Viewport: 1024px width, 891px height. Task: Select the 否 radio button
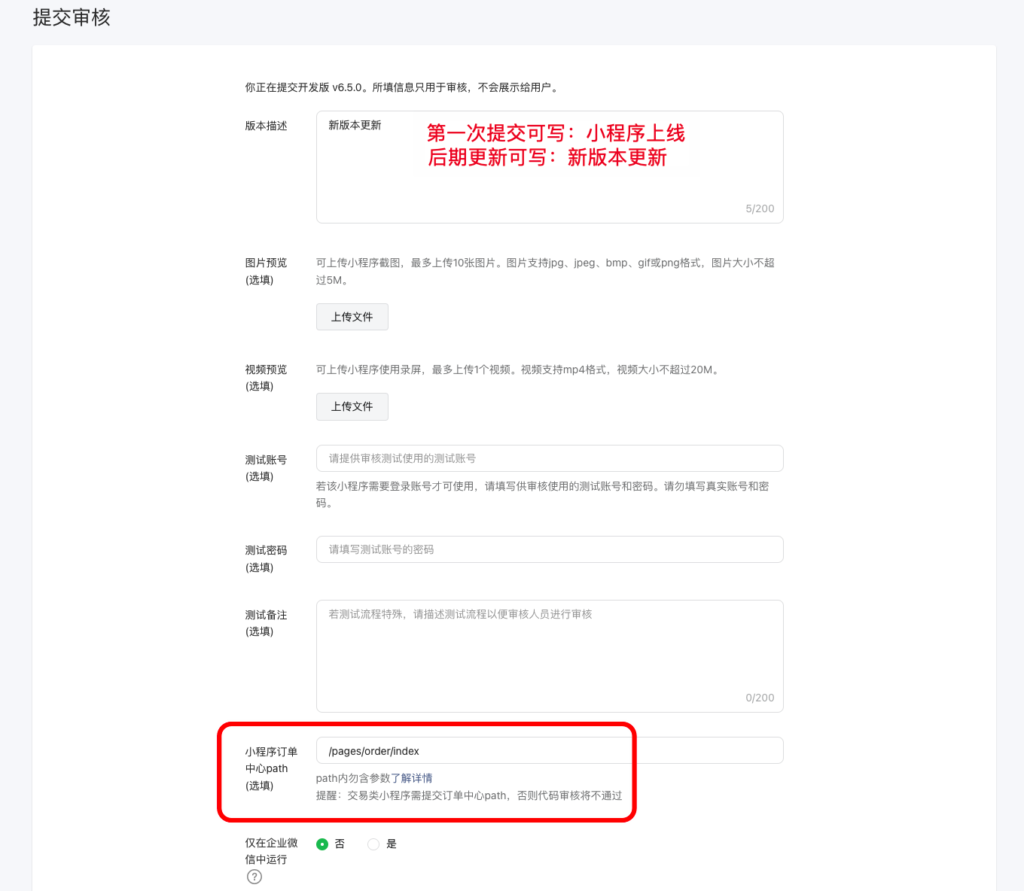(324, 843)
